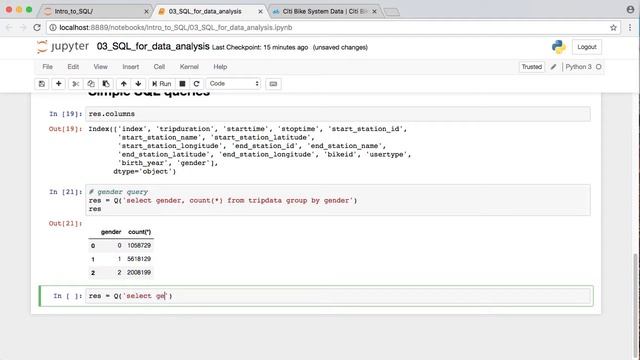Close the Citi Bike System Data tab
The width and height of the screenshot is (640, 360).
[x=374, y=11]
